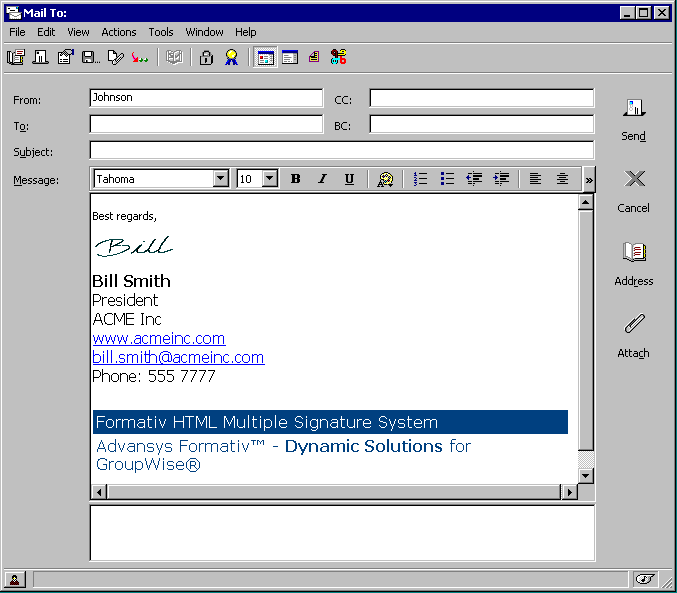Click the status bar icon at bottom-right
This screenshot has width=677, height=593.
pos(645,579)
